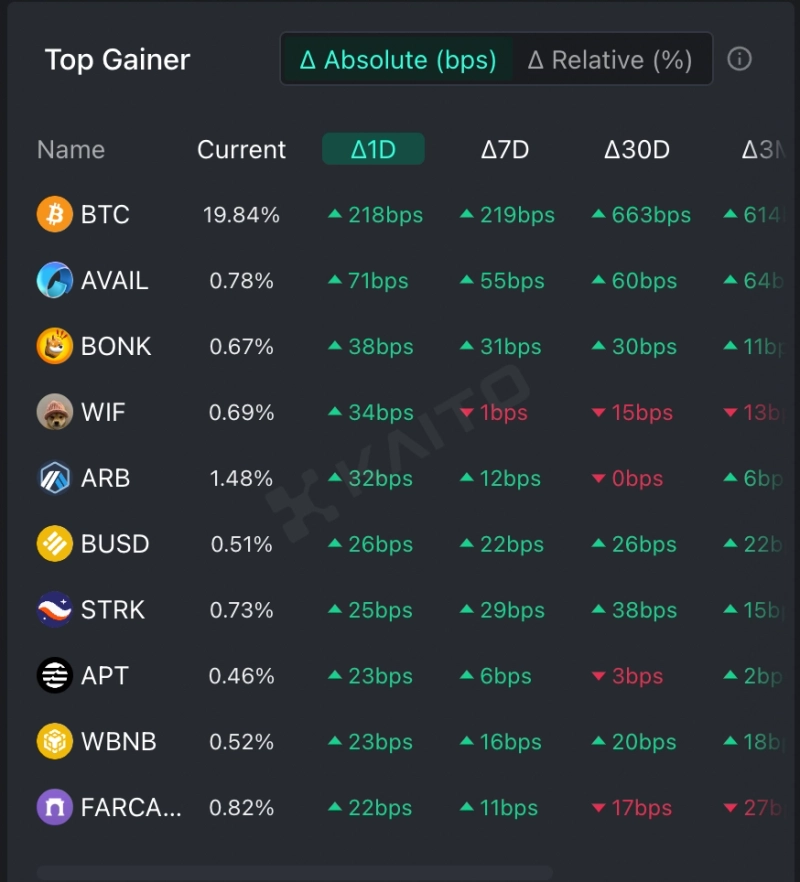Click the Arbitrum ARB logo icon

pyautogui.click(x=55, y=478)
